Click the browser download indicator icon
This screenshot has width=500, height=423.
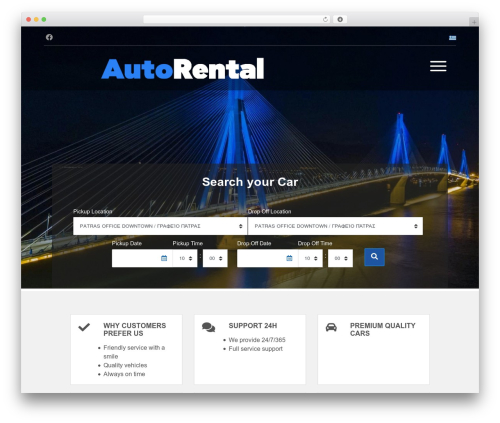point(340,19)
